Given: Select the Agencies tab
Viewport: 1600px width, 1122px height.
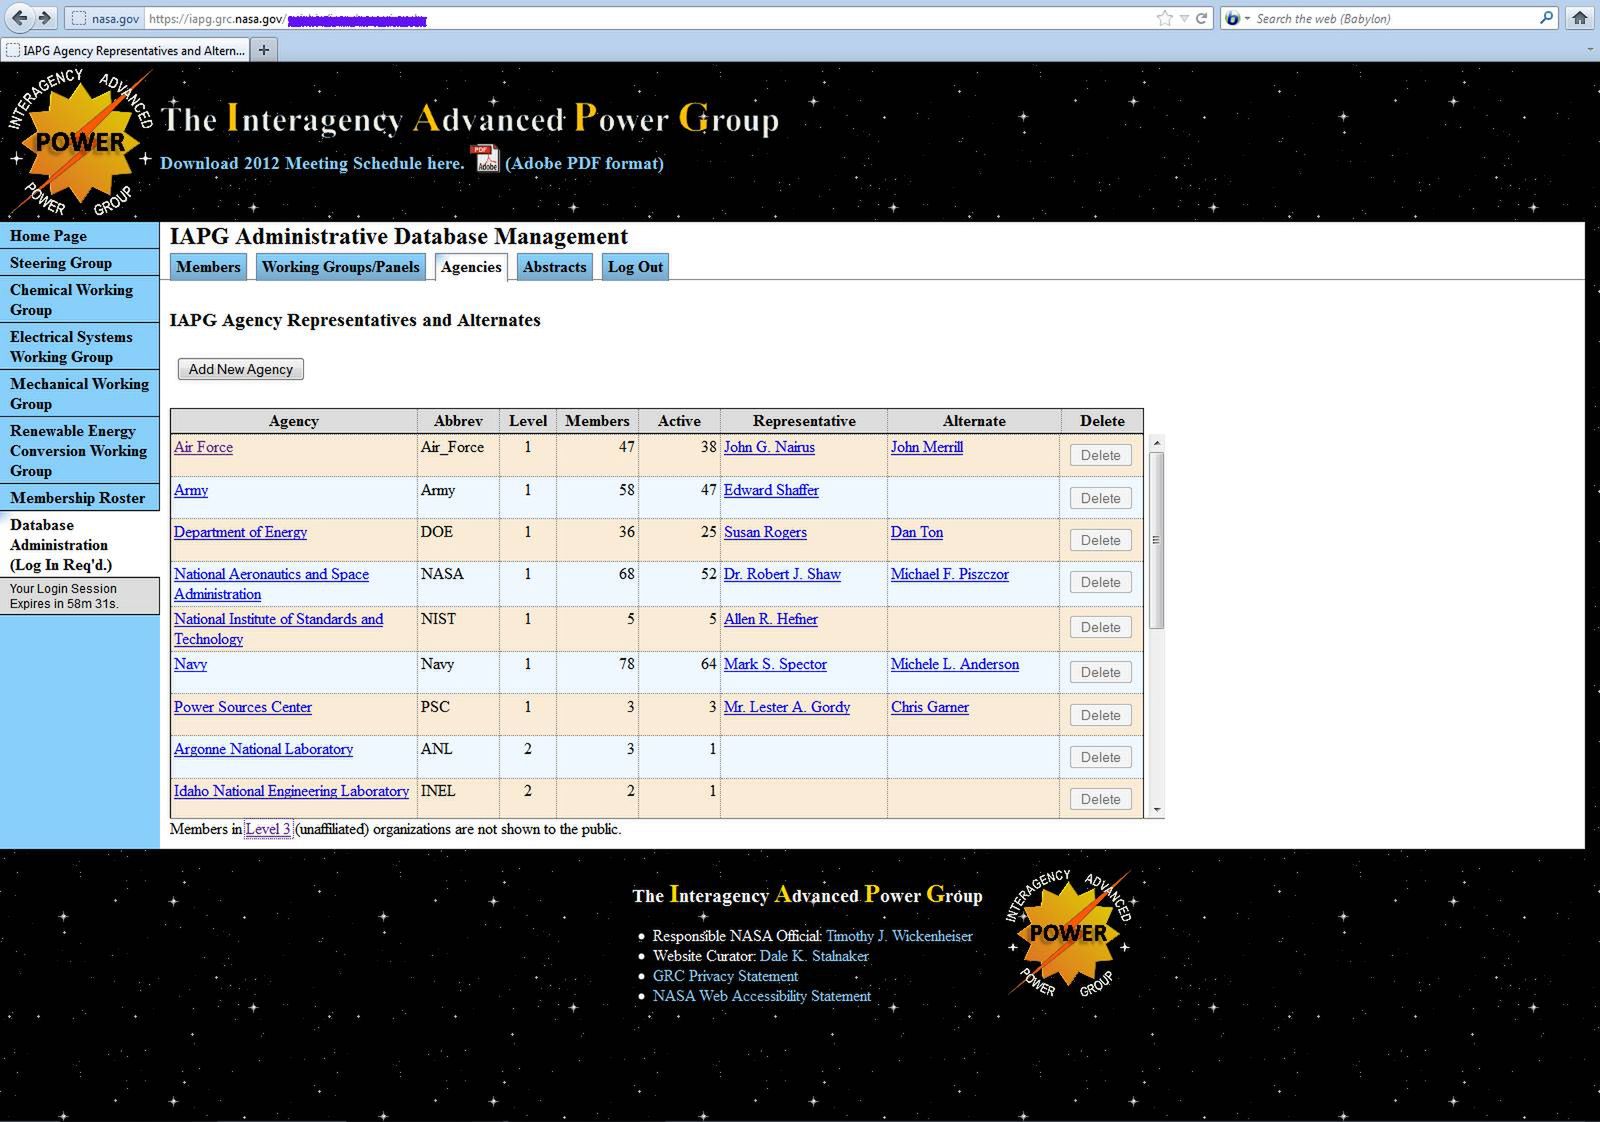Looking at the screenshot, I should point(471,267).
